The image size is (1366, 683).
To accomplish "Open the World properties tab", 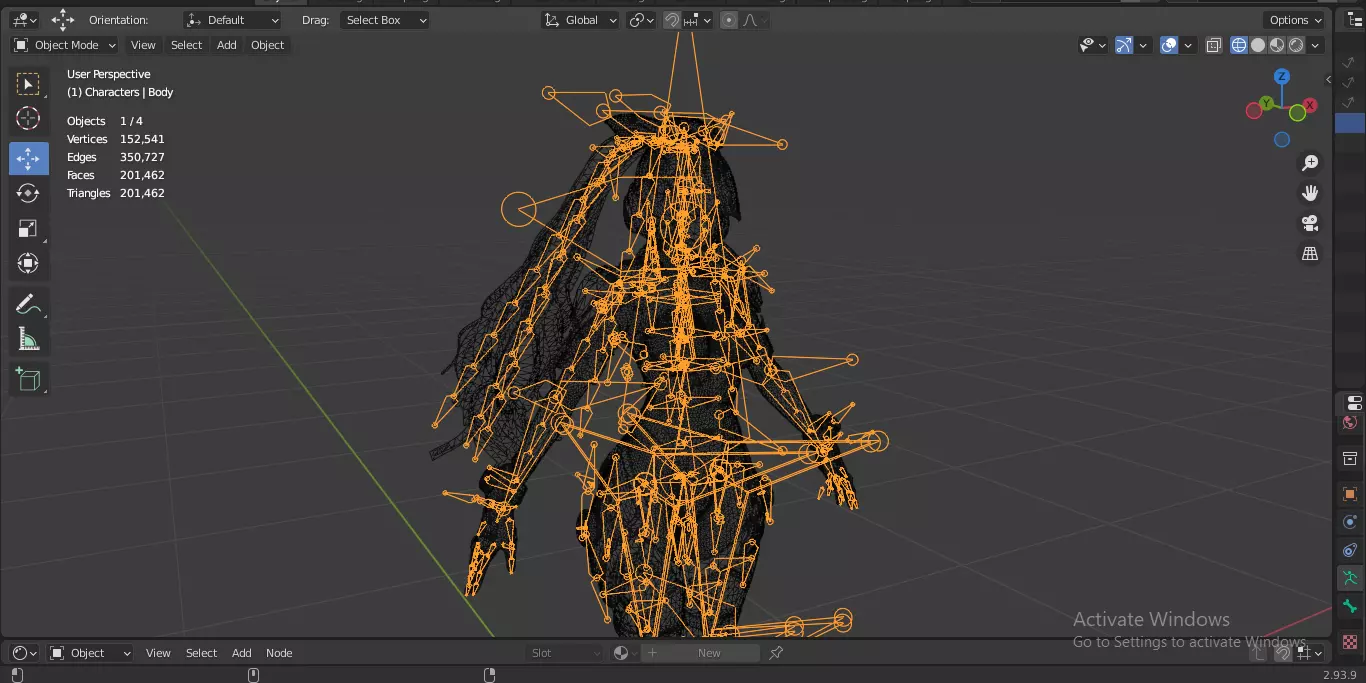I will 1350,423.
